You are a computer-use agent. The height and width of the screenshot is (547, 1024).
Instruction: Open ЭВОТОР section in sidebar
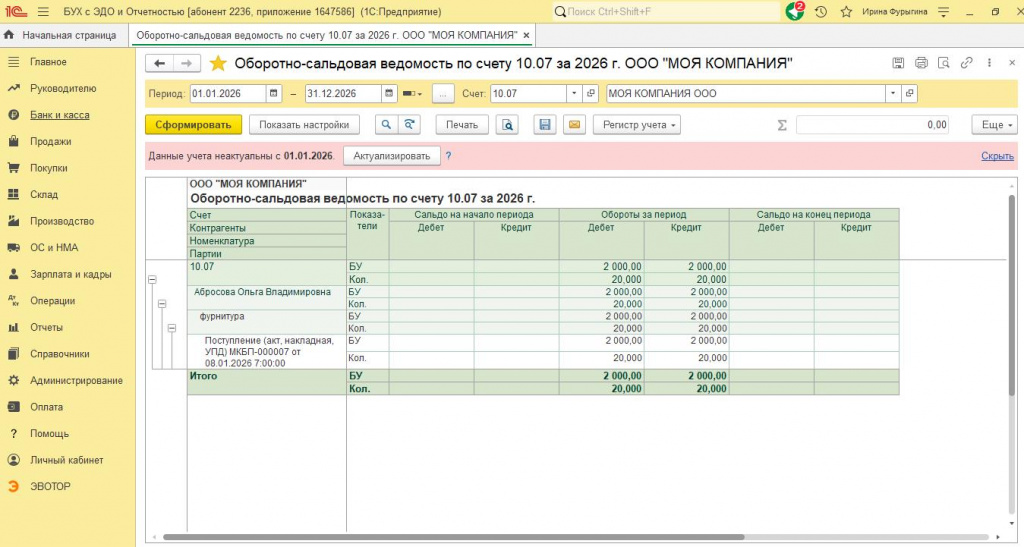[x=50, y=486]
